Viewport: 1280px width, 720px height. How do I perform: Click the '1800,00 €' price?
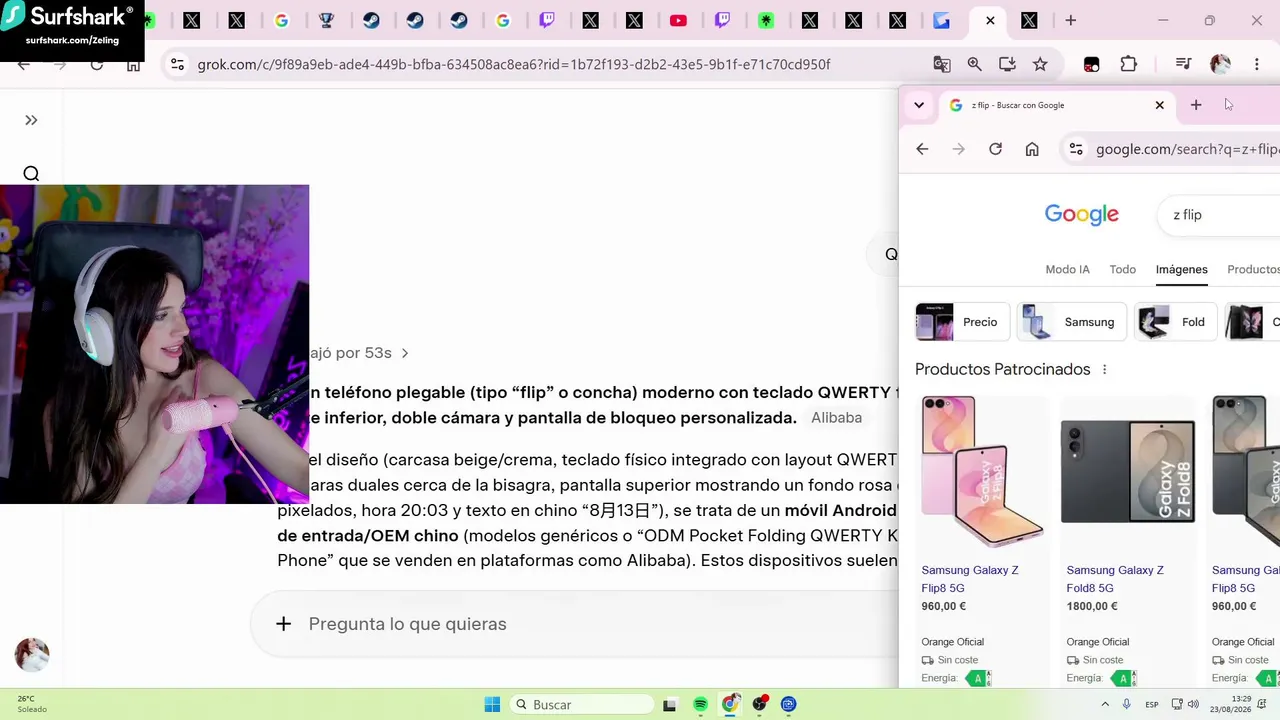(1092, 606)
